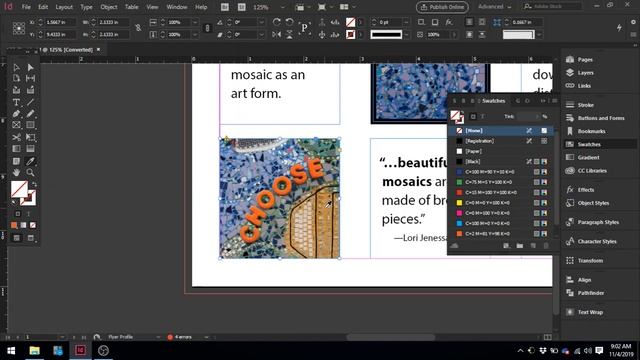The height and width of the screenshot is (360, 640).
Task: Open the stroke weight dropdown
Action: point(406,22)
